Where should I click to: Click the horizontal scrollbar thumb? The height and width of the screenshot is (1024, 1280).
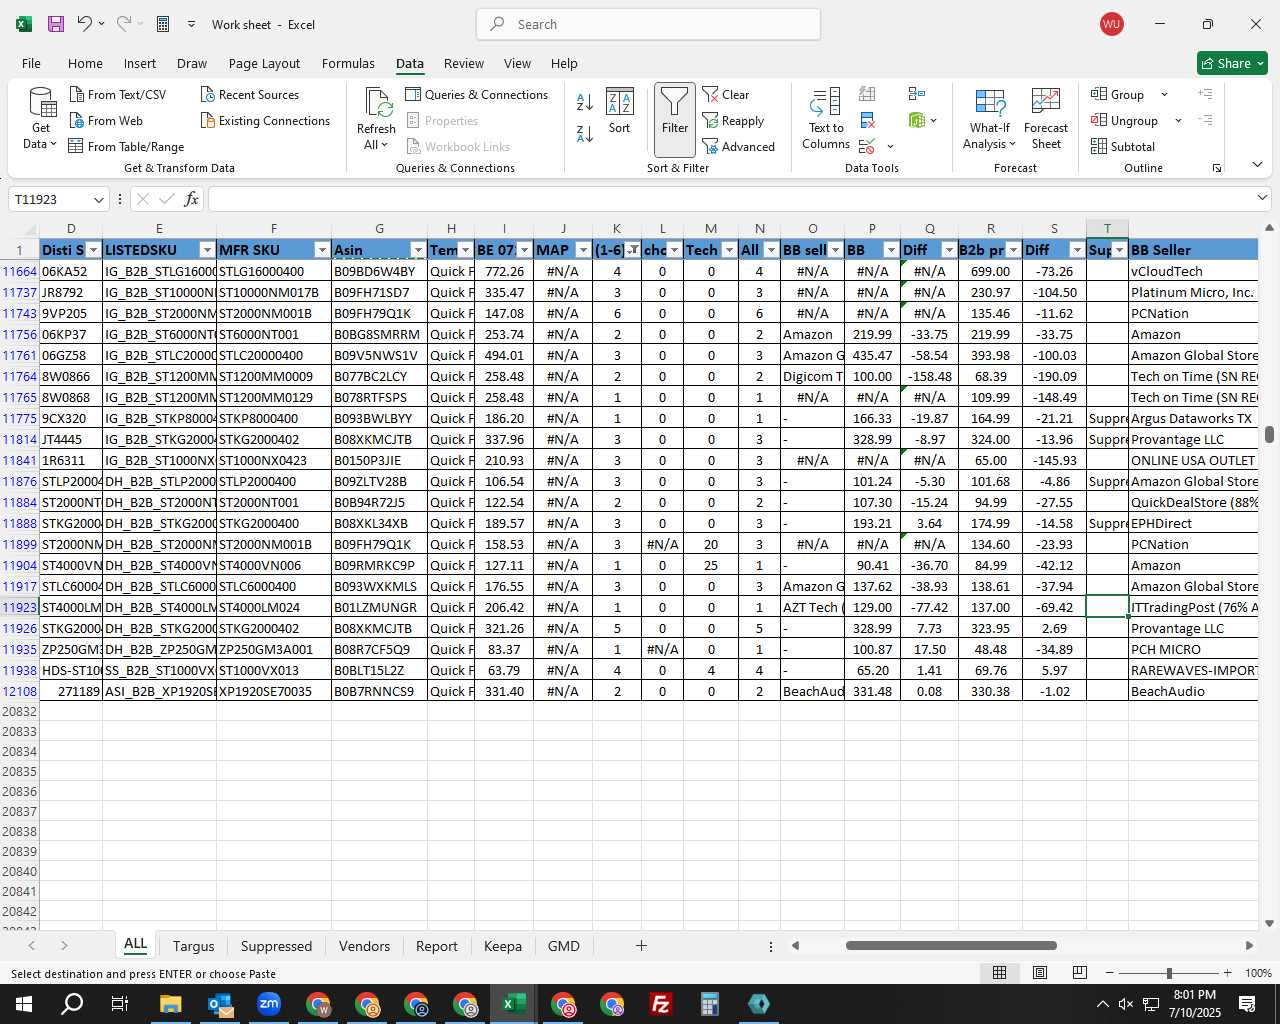click(951, 945)
